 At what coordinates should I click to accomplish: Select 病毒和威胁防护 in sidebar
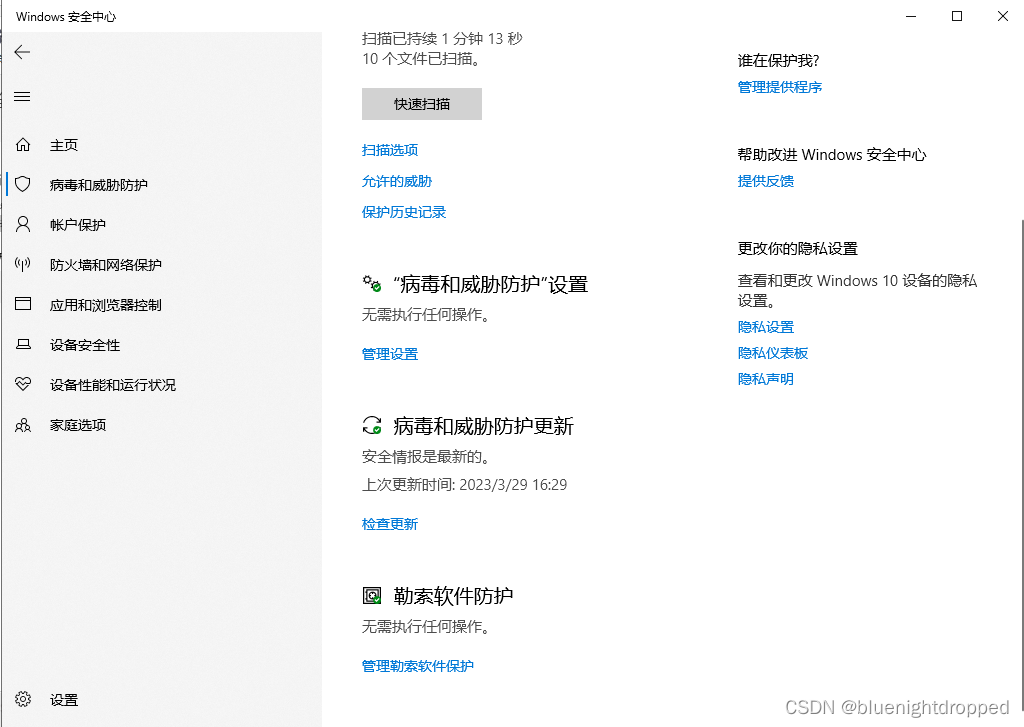point(99,185)
